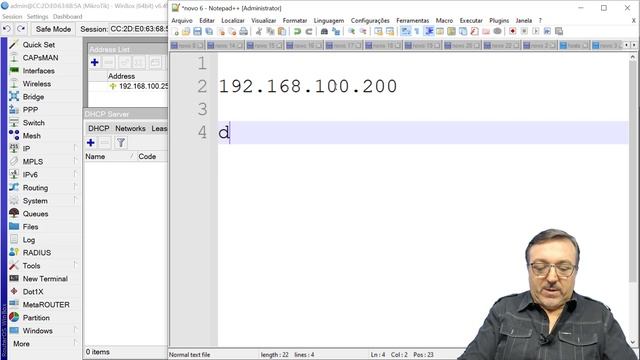The width and height of the screenshot is (640, 360).
Task: Open the Editar menu
Action: click(x=207, y=20)
